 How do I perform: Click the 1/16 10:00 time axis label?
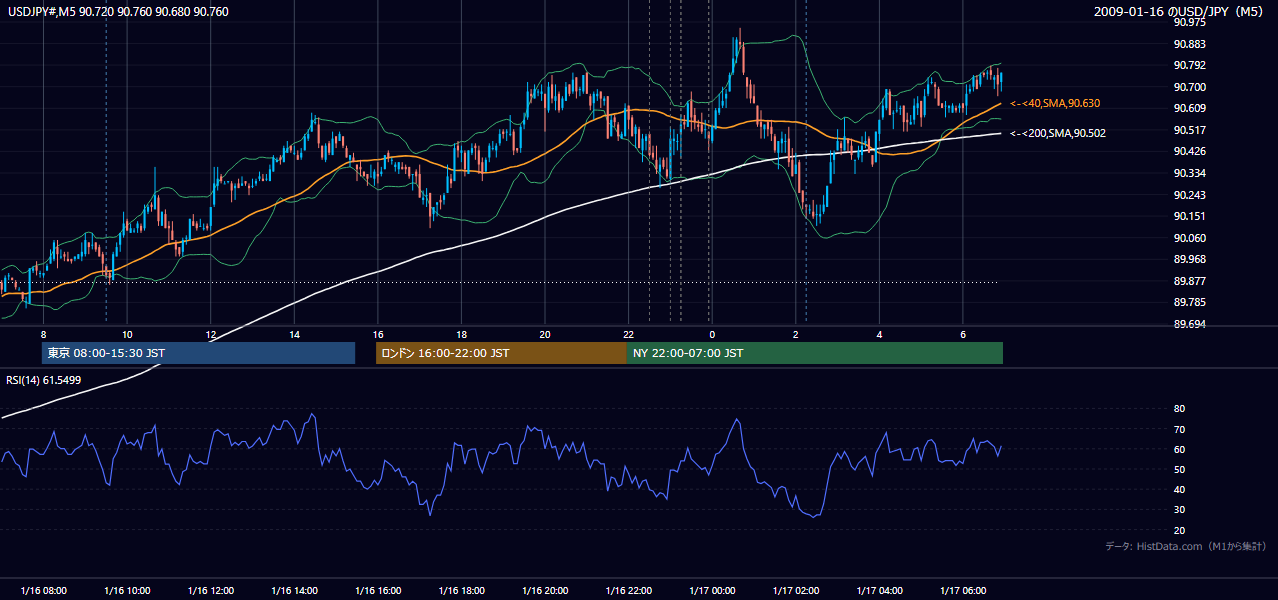(x=127, y=590)
